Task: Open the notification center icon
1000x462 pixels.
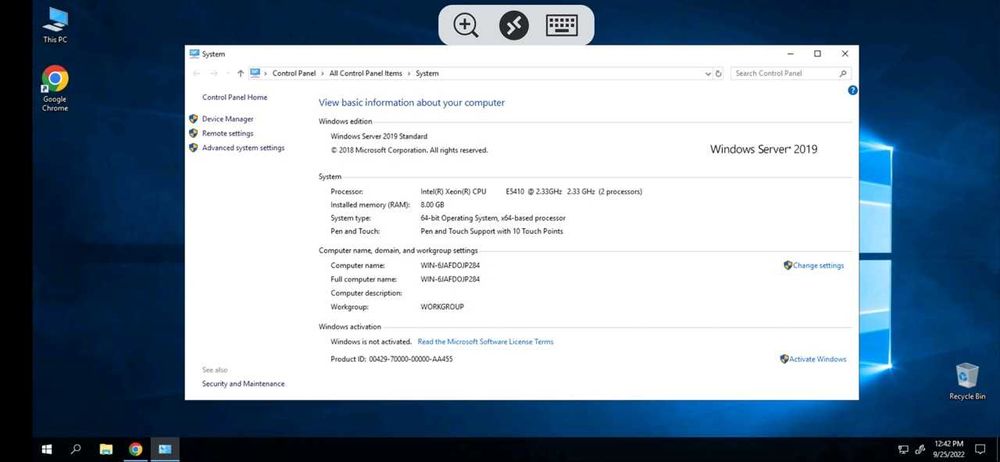Action: coord(980,449)
